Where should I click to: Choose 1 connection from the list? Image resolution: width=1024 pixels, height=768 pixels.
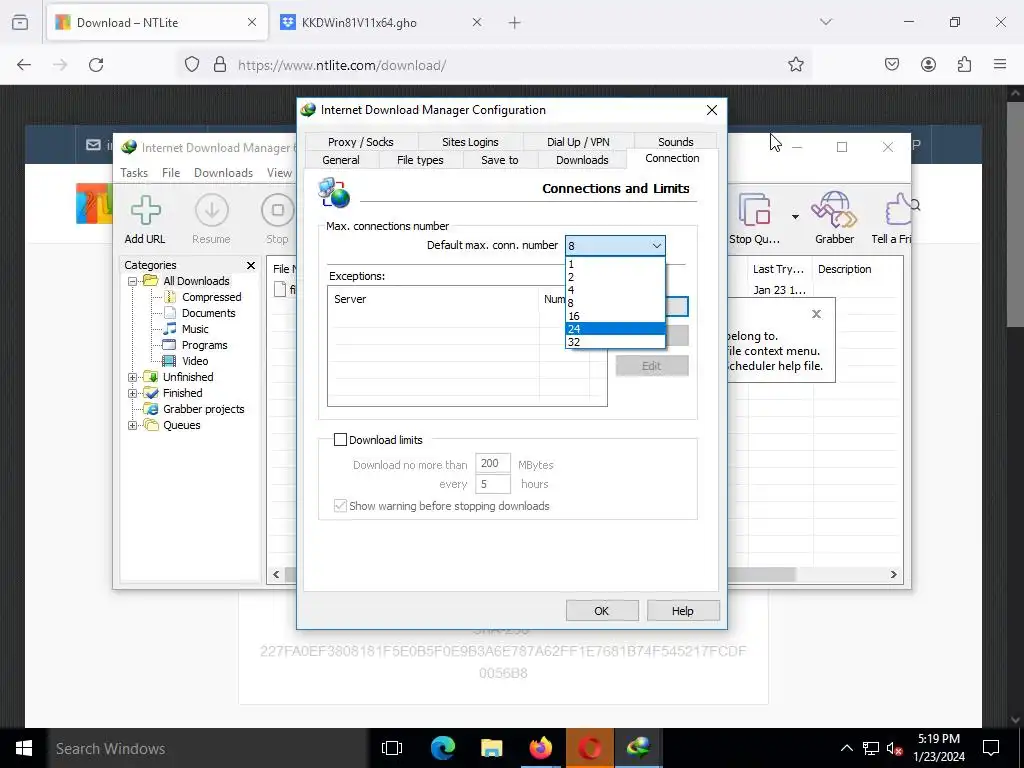[615, 264]
